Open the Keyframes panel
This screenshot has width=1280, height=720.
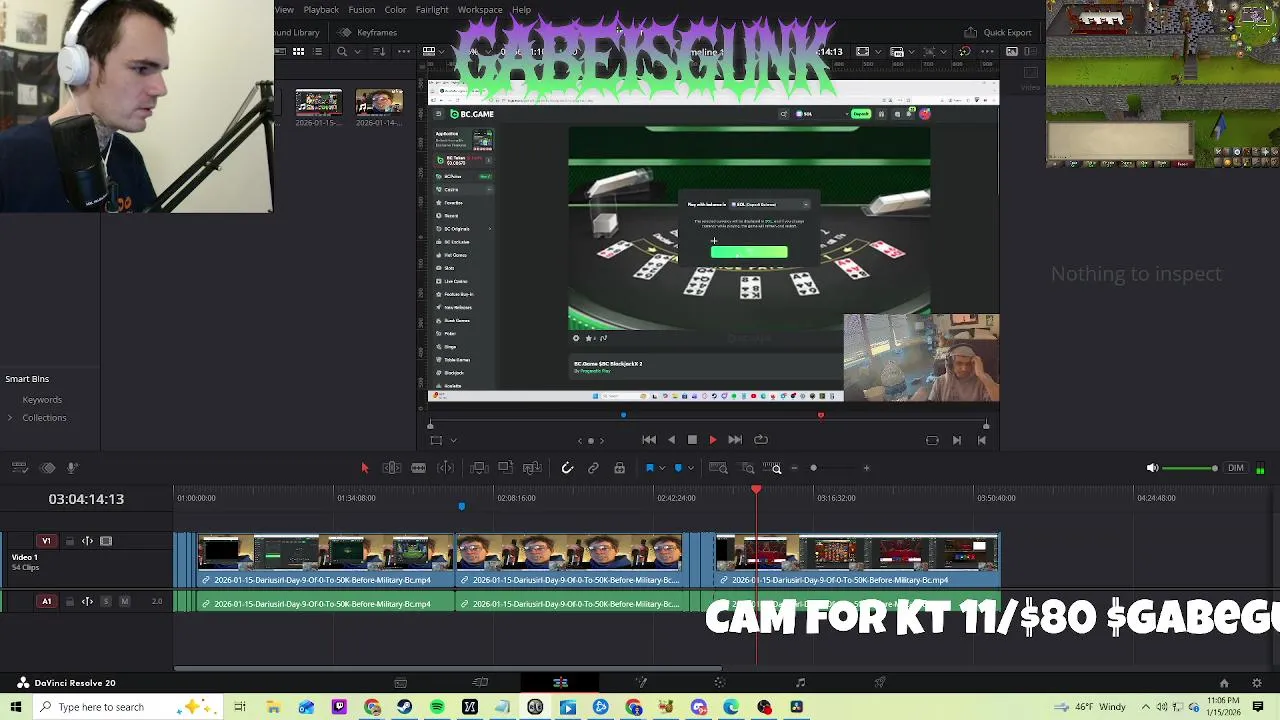click(367, 32)
